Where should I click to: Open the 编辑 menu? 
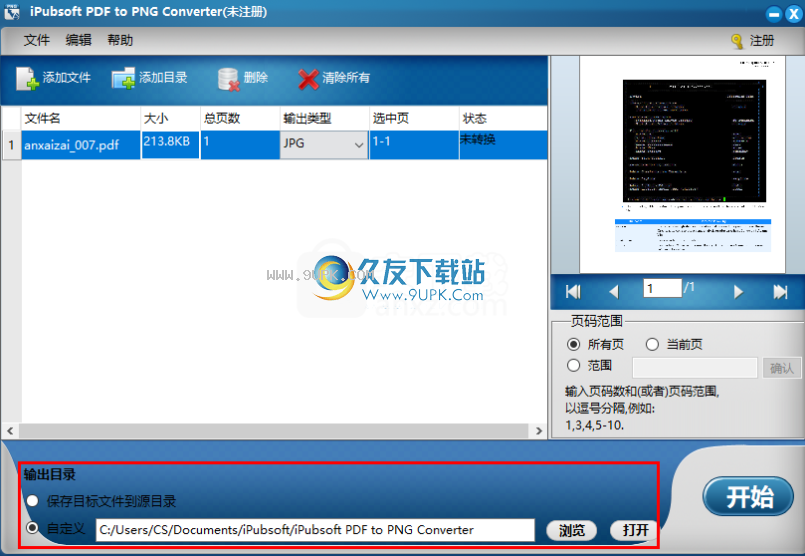[78, 40]
